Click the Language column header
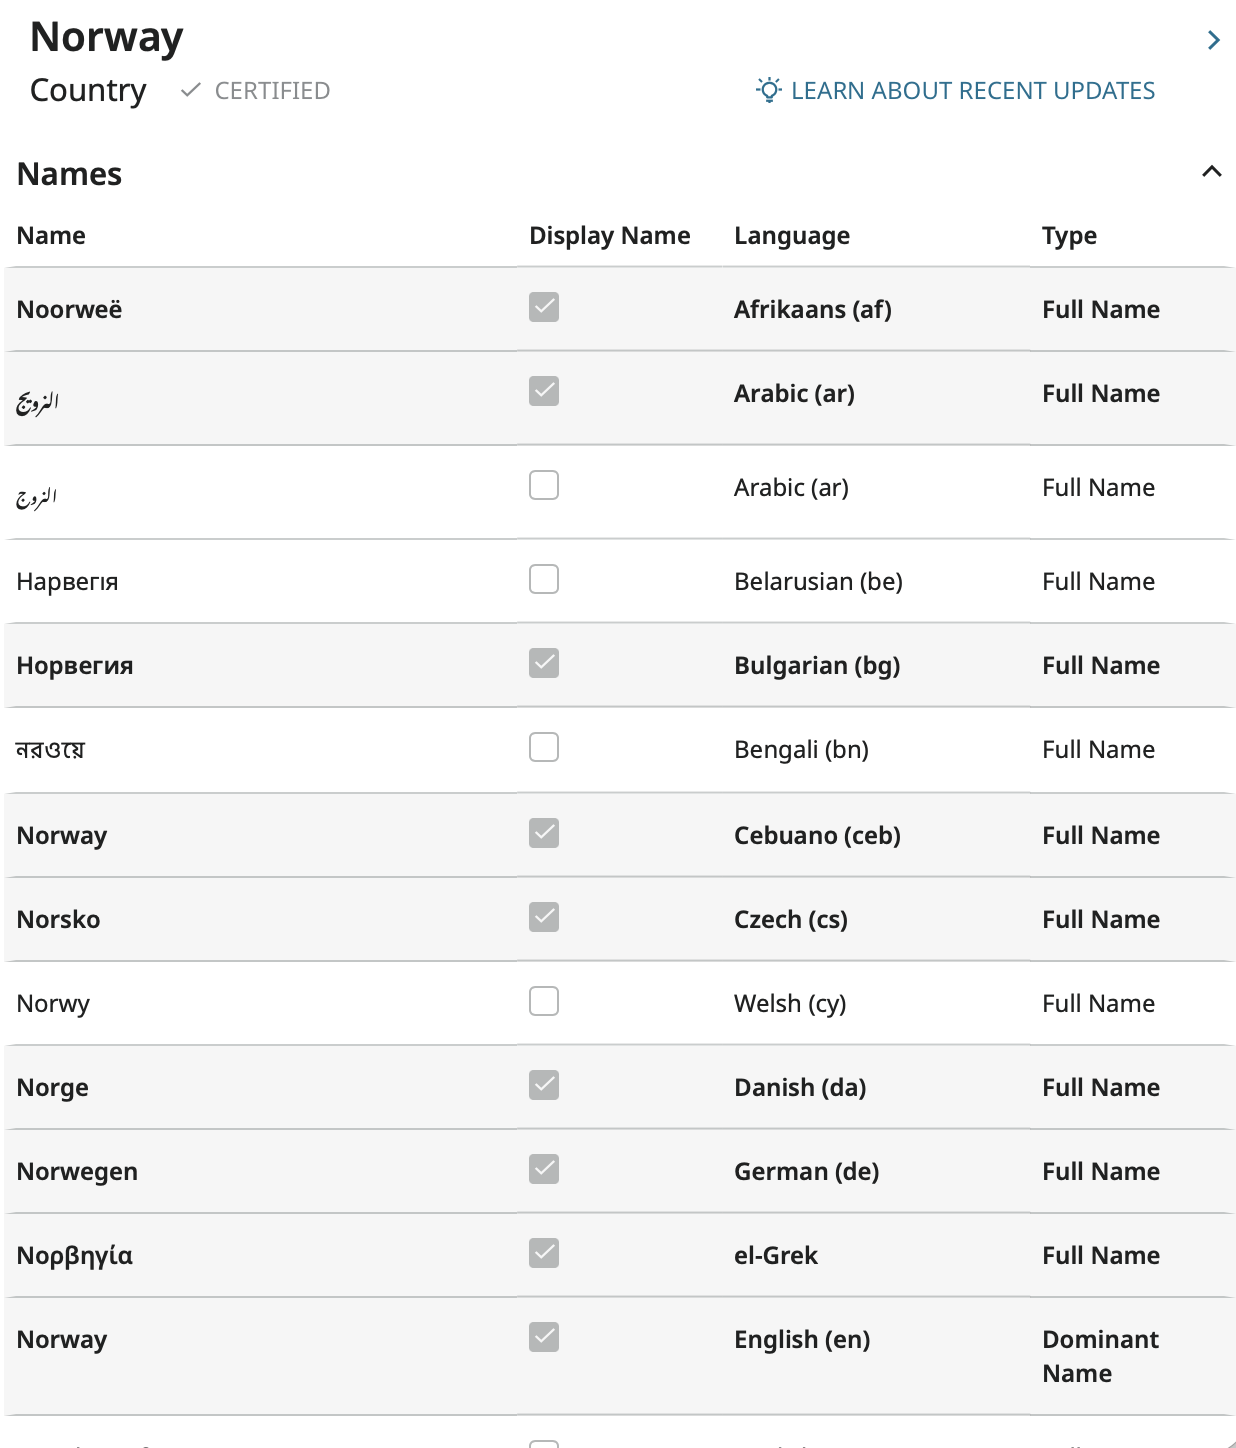 (x=791, y=236)
